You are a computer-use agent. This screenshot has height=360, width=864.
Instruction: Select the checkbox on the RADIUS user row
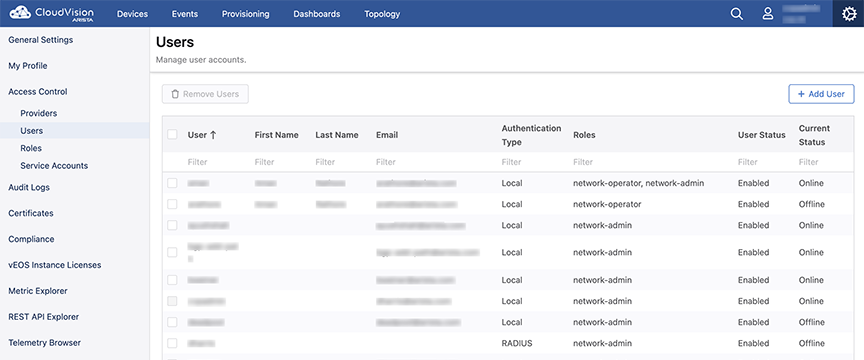(x=172, y=343)
